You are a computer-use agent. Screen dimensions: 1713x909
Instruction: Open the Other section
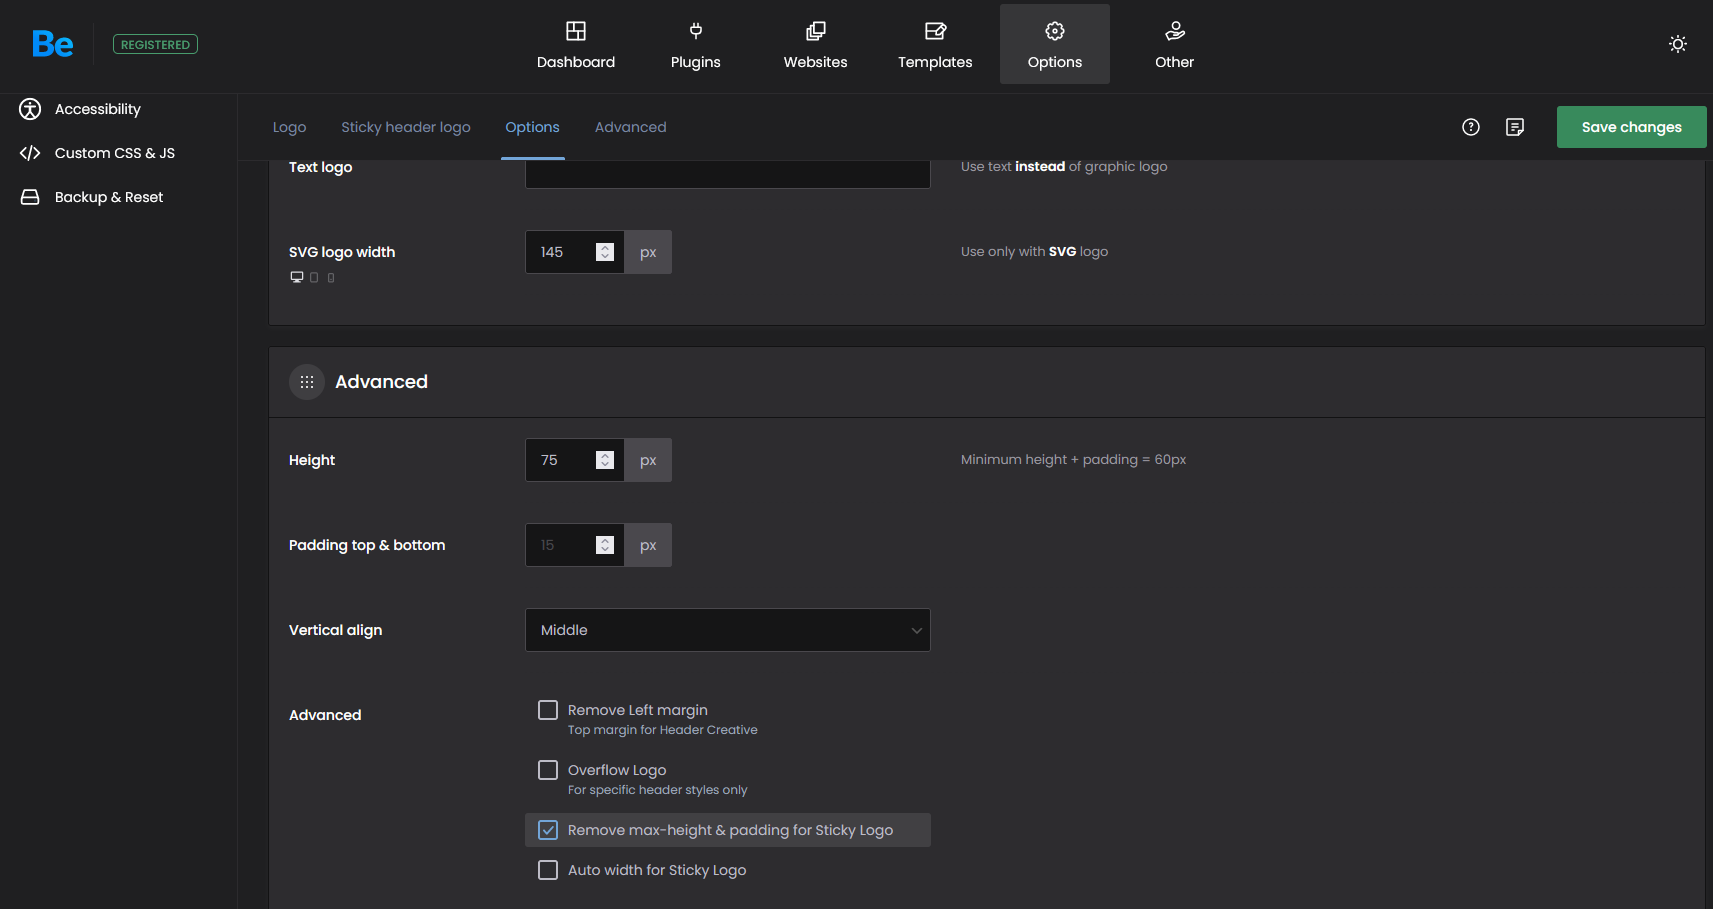1175,44
